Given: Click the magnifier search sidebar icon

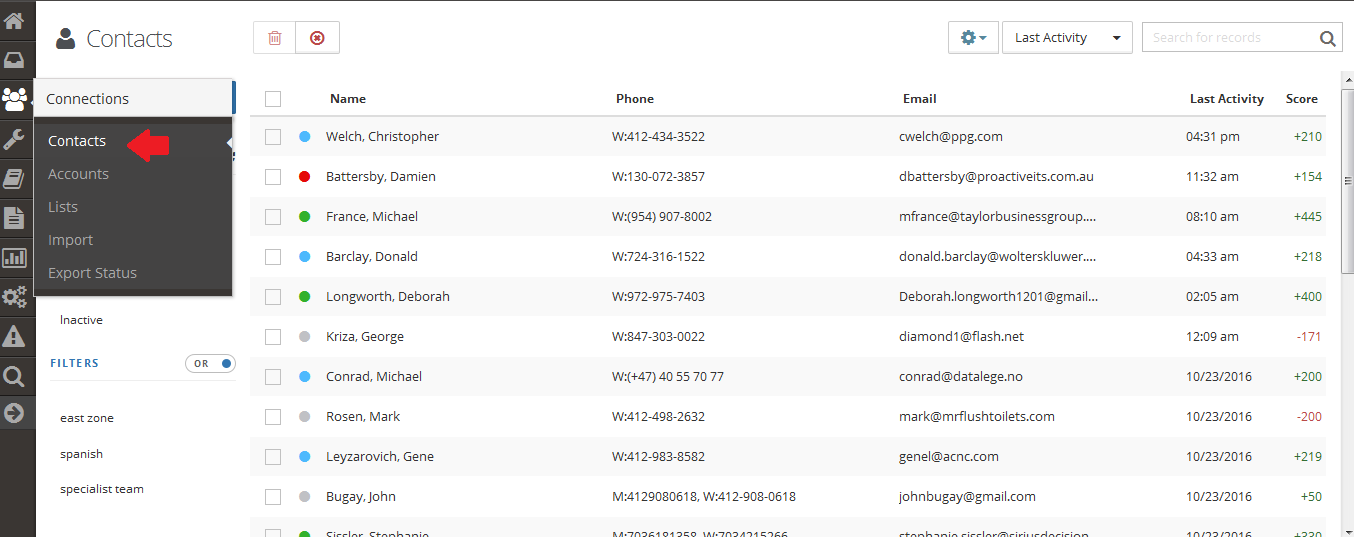Looking at the screenshot, I should tap(15, 376).
